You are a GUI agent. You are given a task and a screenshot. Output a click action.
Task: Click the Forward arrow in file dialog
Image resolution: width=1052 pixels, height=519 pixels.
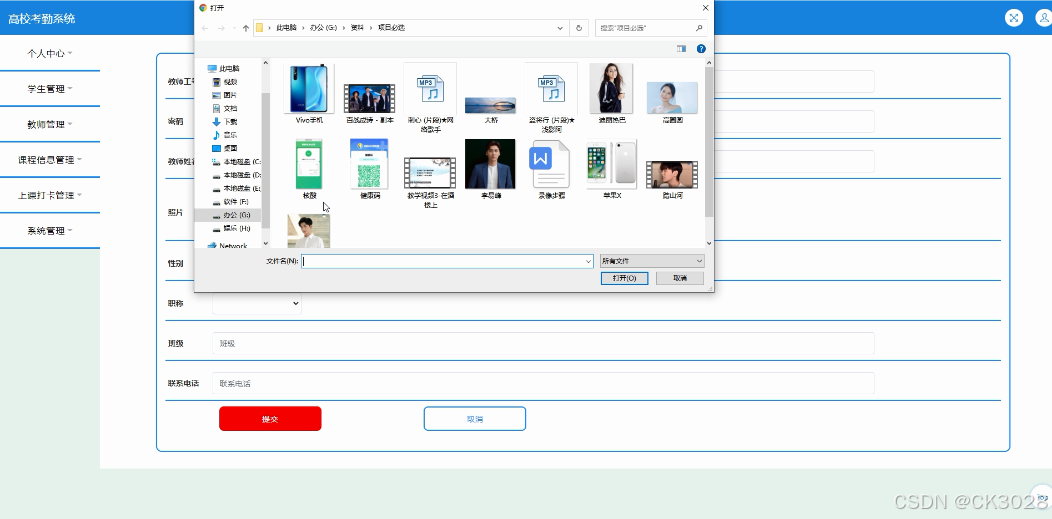(x=221, y=28)
